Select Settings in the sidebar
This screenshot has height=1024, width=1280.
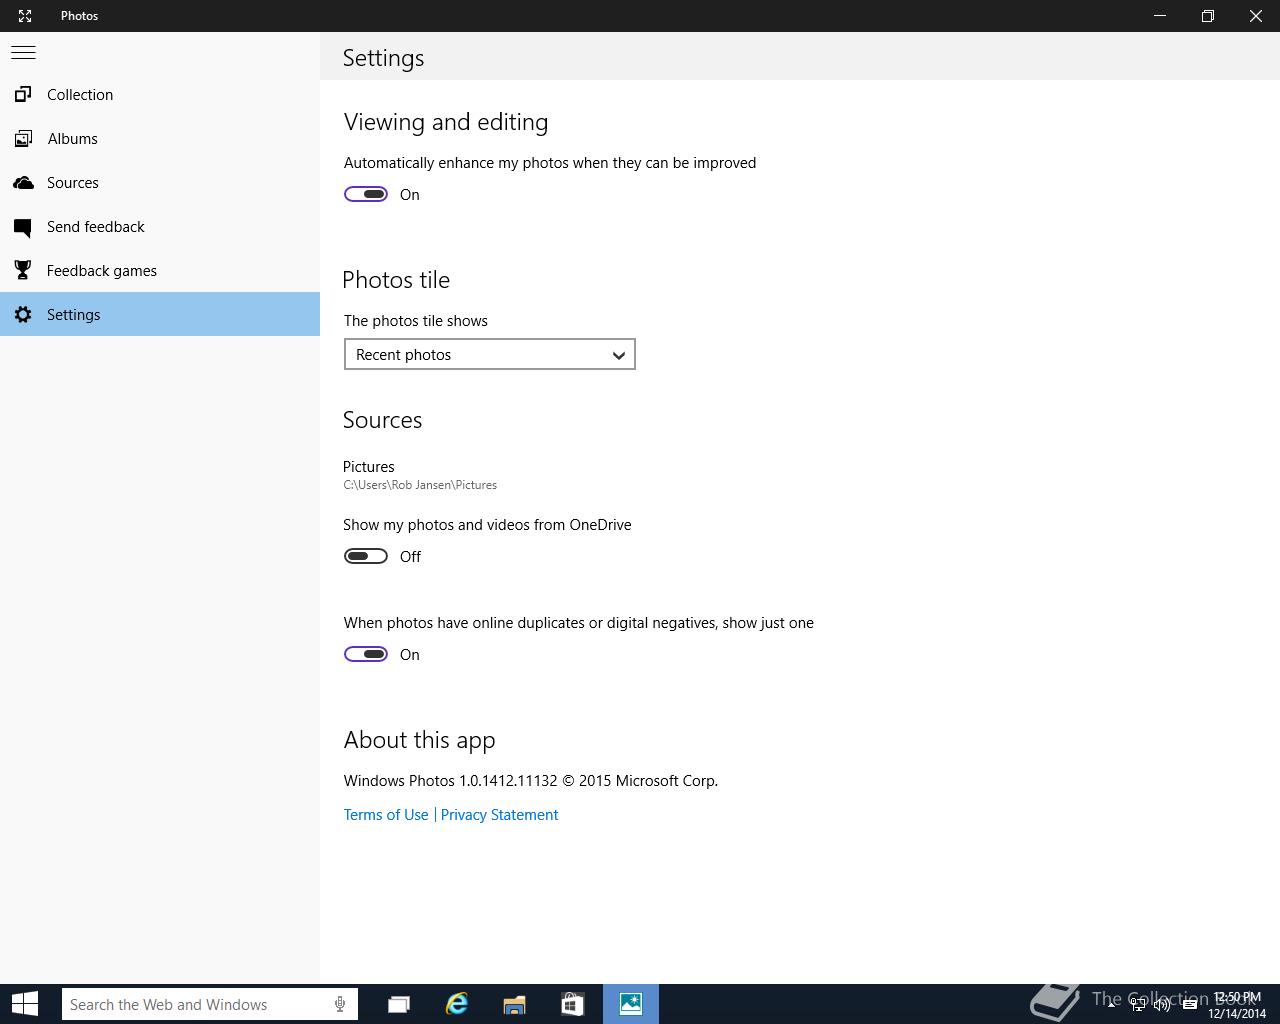pyautogui.click(x=160, y=314)
